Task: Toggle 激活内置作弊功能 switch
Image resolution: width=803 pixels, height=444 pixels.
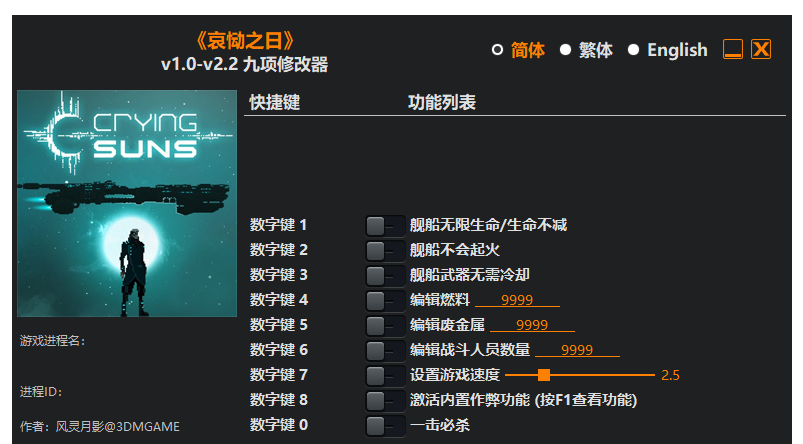Action: (385, 400)
